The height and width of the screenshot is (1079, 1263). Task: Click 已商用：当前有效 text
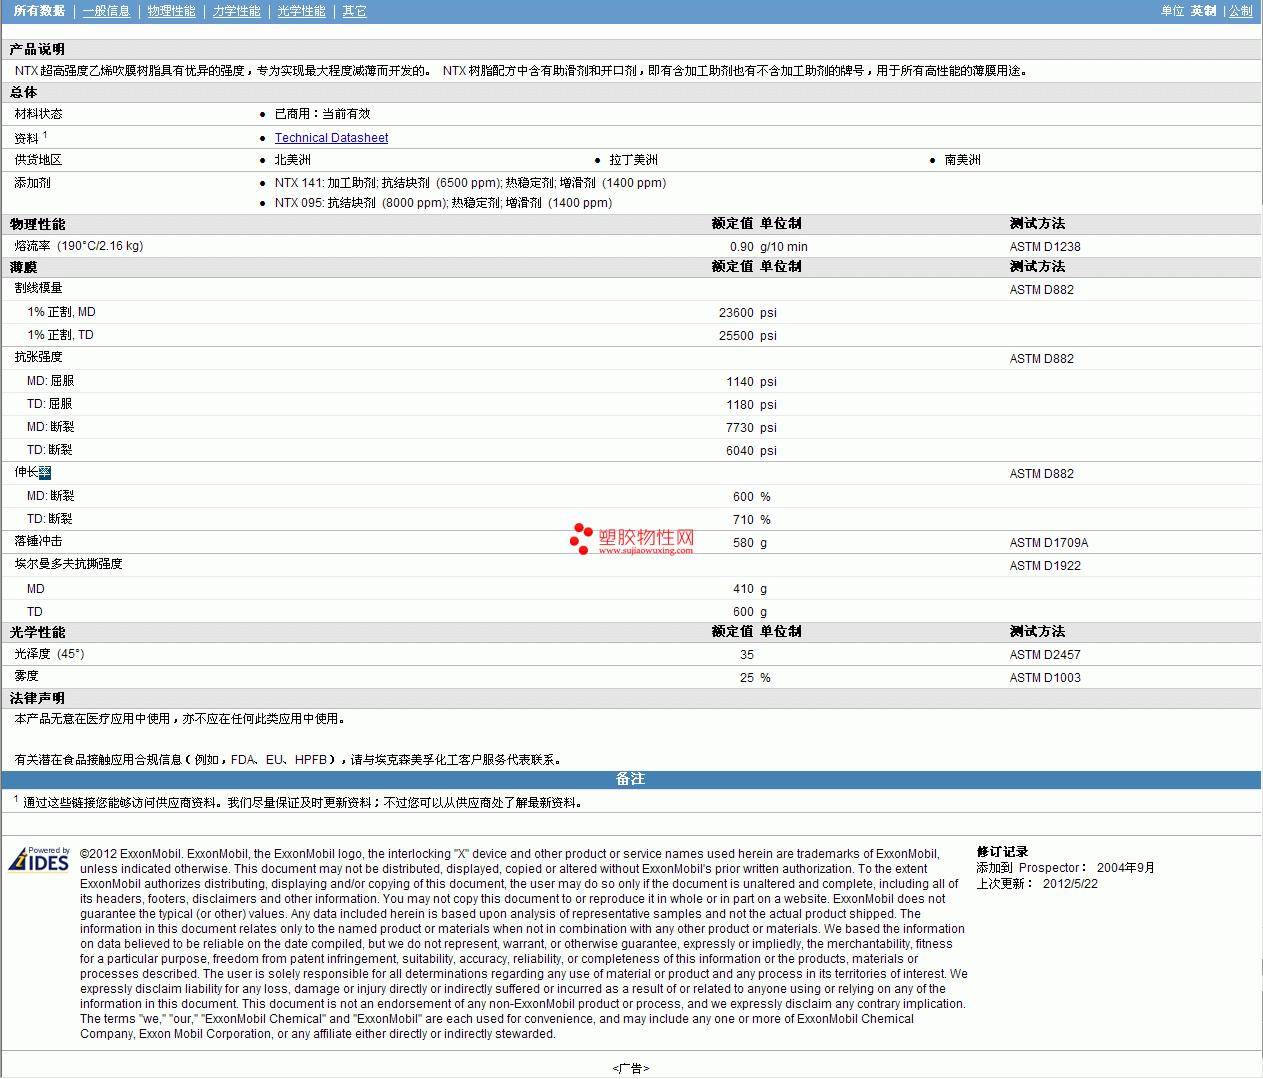click(322, 114)
